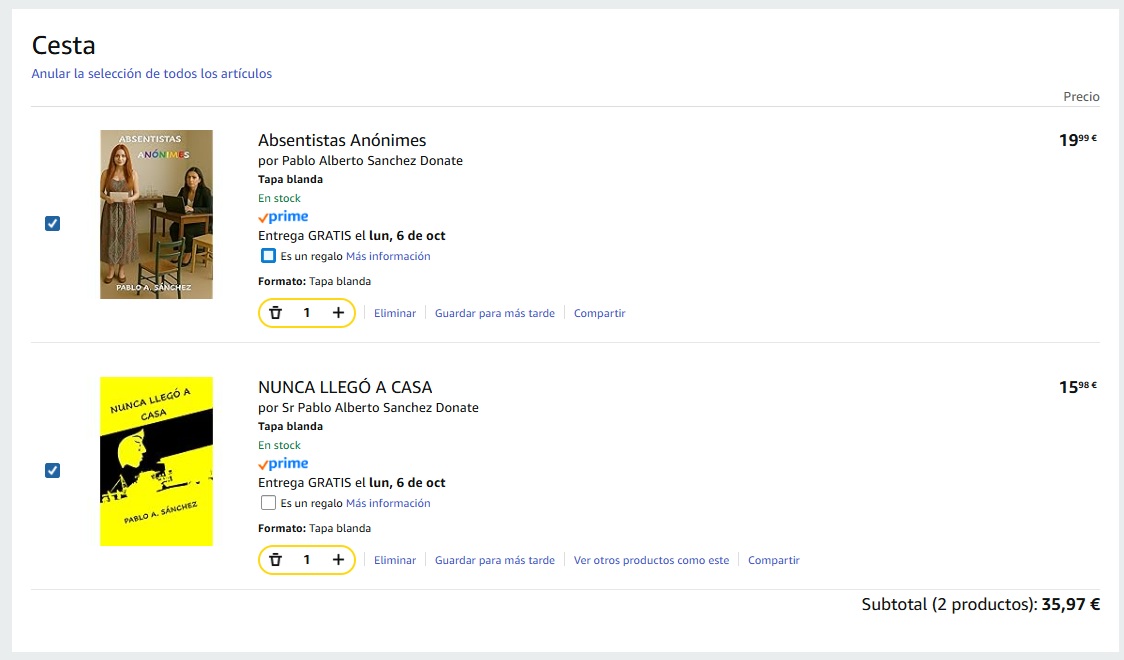Share the NUNCA LLEGÓ A CASA book
The height and width of the screenshot is (660, 1124).
[x=773, y=560]
